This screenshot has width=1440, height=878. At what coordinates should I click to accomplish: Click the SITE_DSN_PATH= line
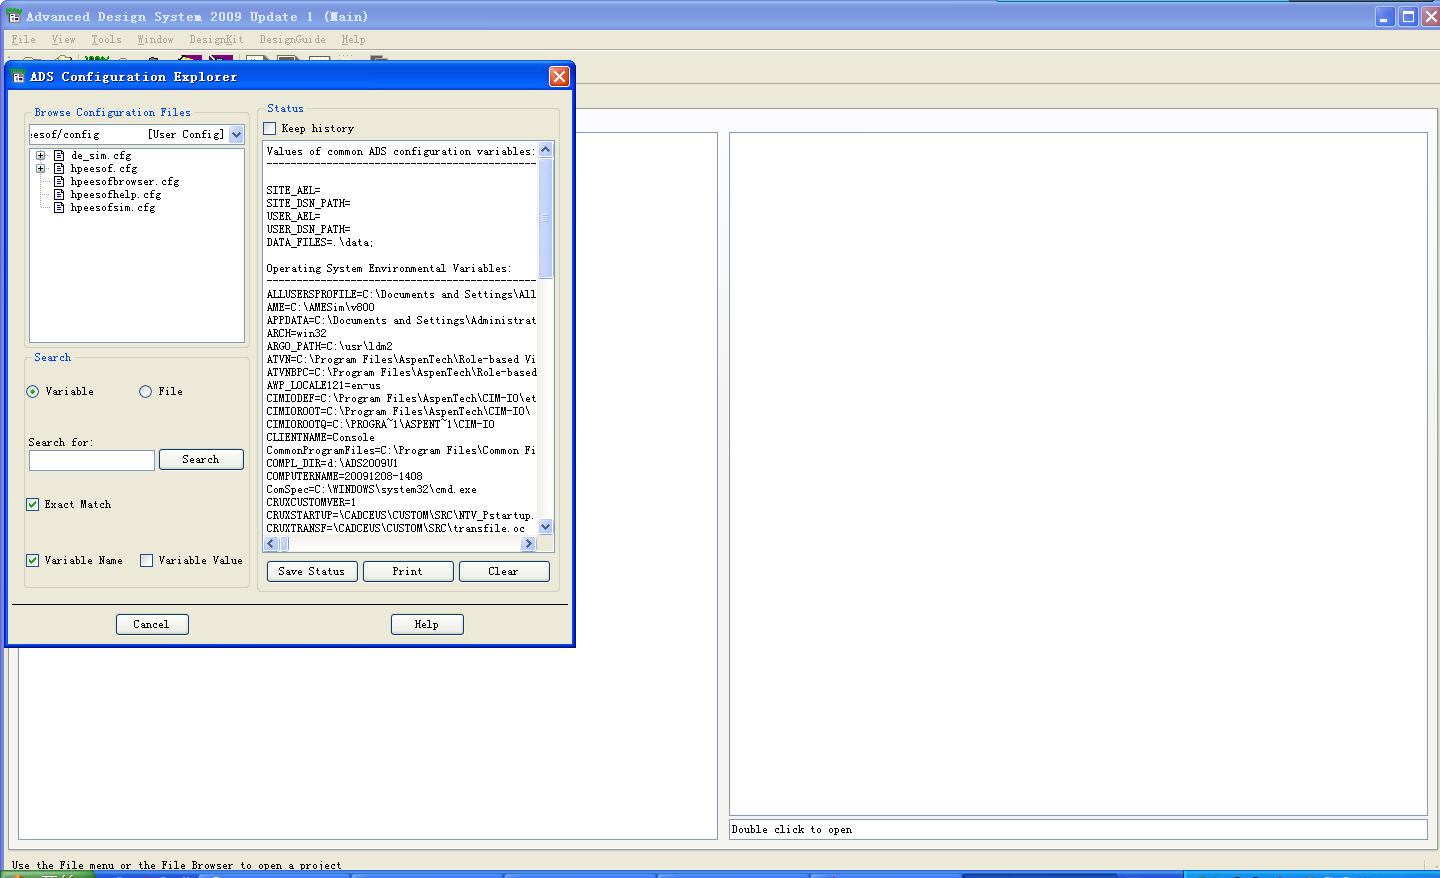308,203
